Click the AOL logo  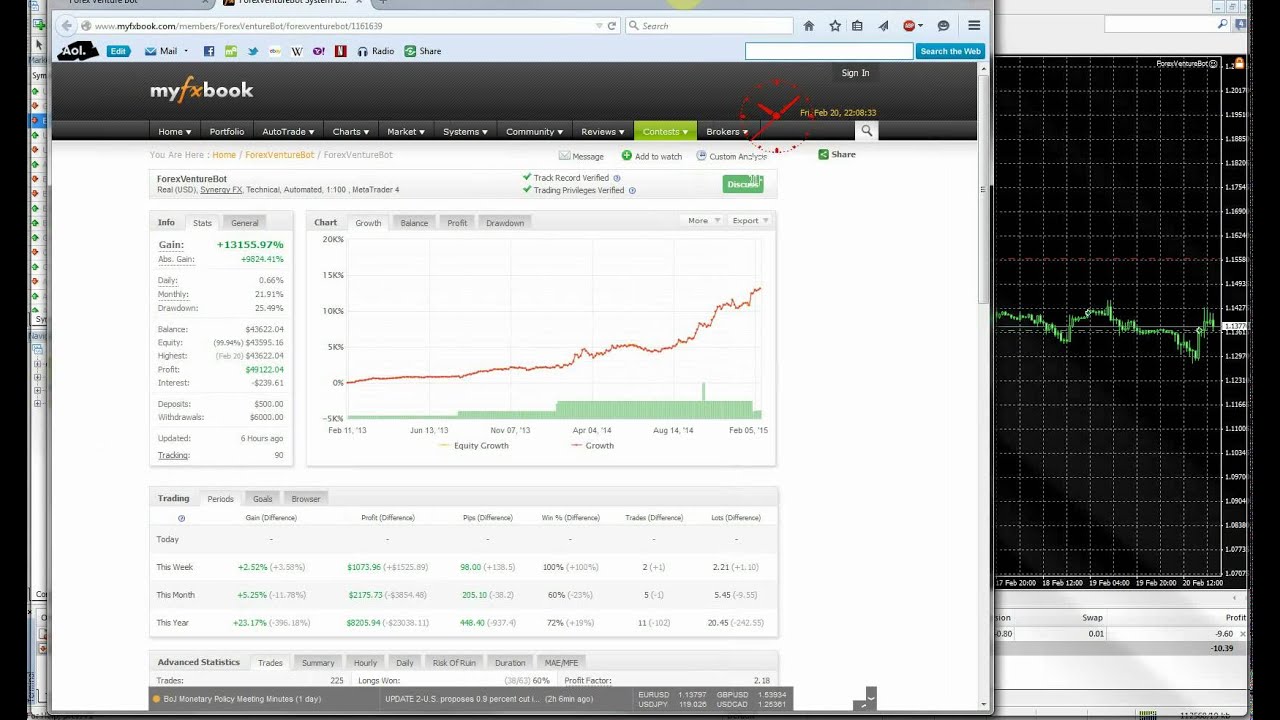pyautogui.click(x=78, y=51)
